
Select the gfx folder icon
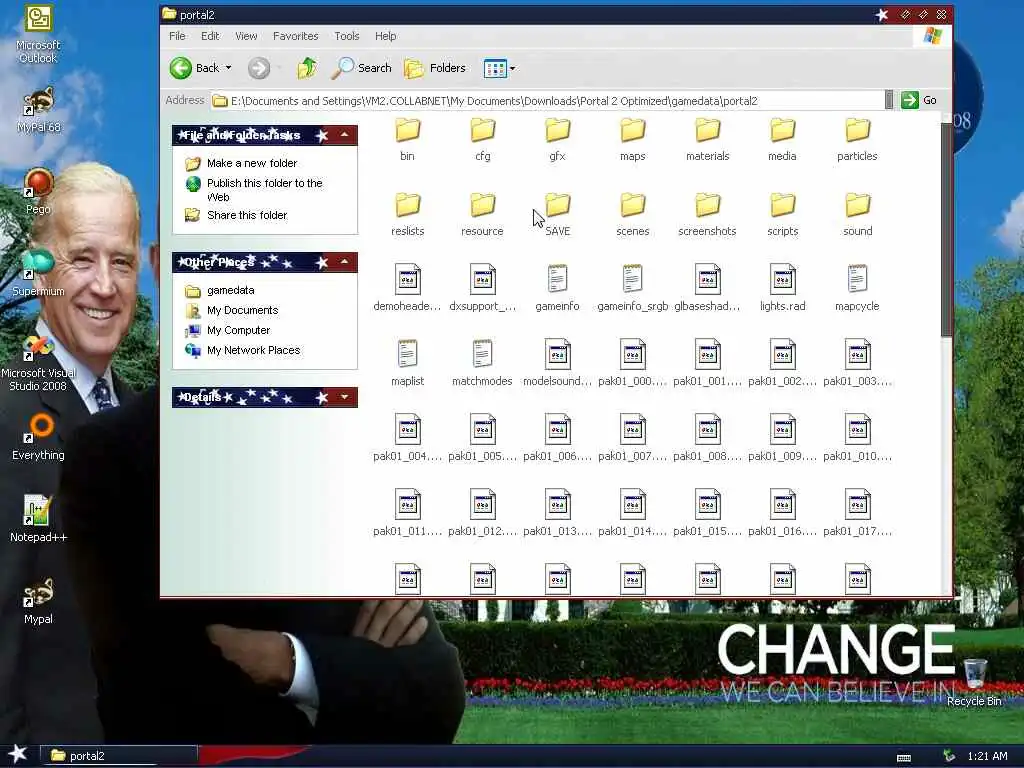pos(558,130)
